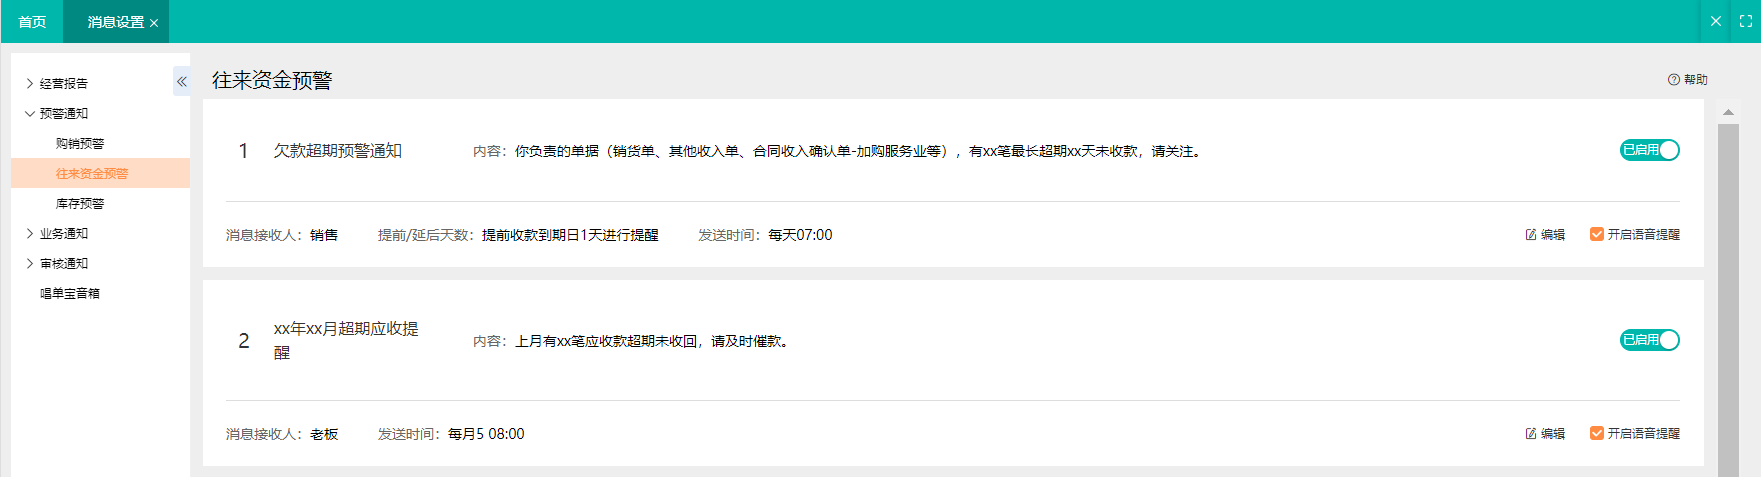Click the help question-mark icon
1761x477 pixels.
(1673, 80)
